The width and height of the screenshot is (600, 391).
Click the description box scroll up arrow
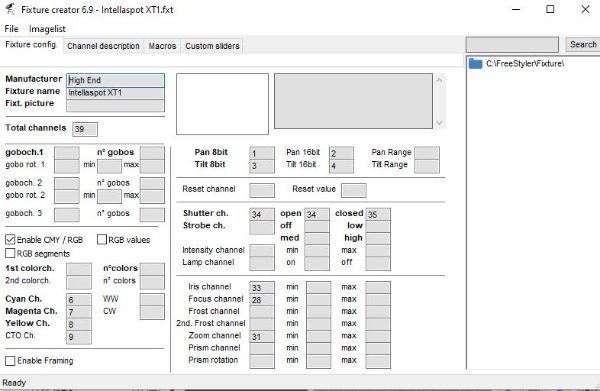click(439, 80)
